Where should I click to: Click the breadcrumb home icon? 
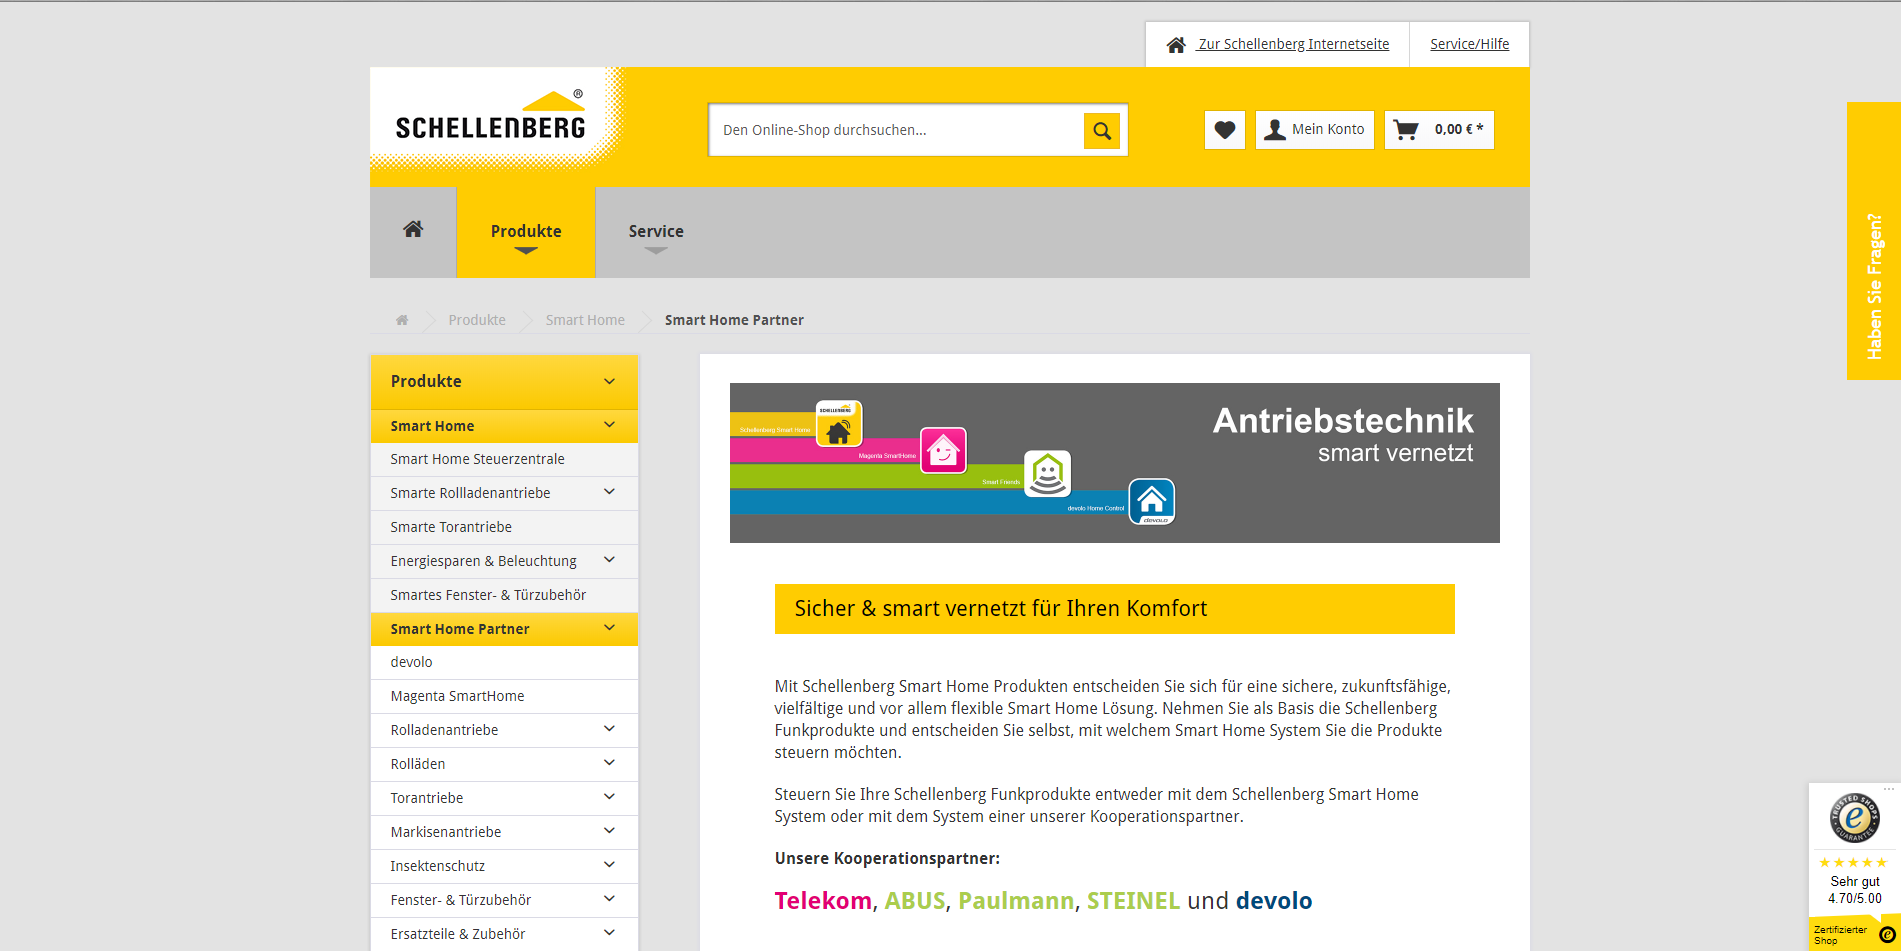[x=402, y=320]
